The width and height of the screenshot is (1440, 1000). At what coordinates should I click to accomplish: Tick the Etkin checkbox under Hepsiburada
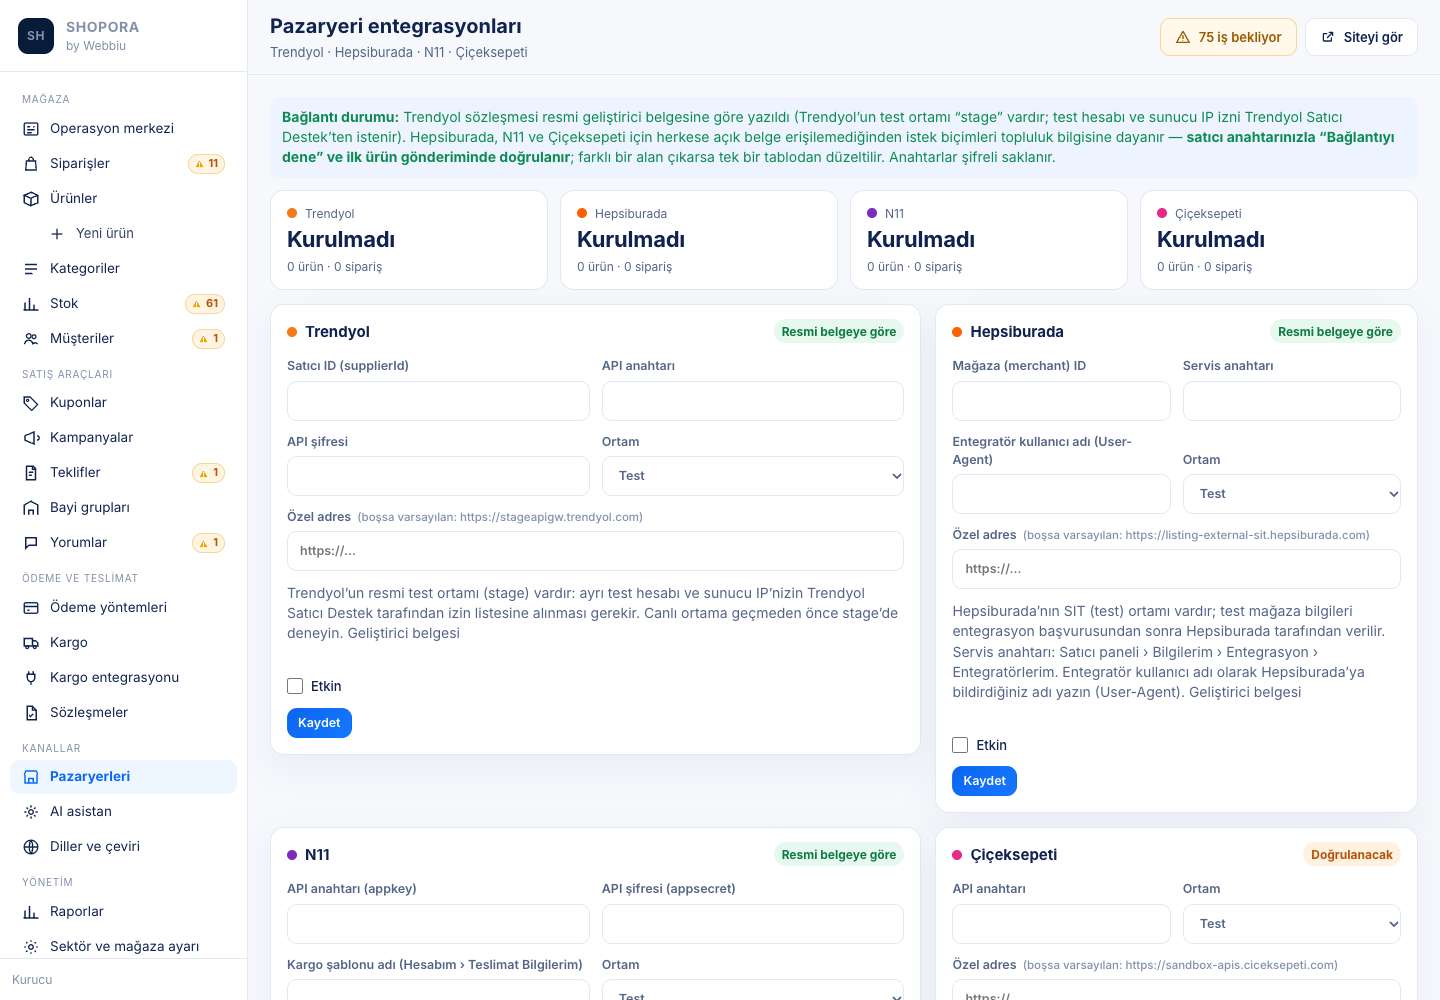(960, 745)
